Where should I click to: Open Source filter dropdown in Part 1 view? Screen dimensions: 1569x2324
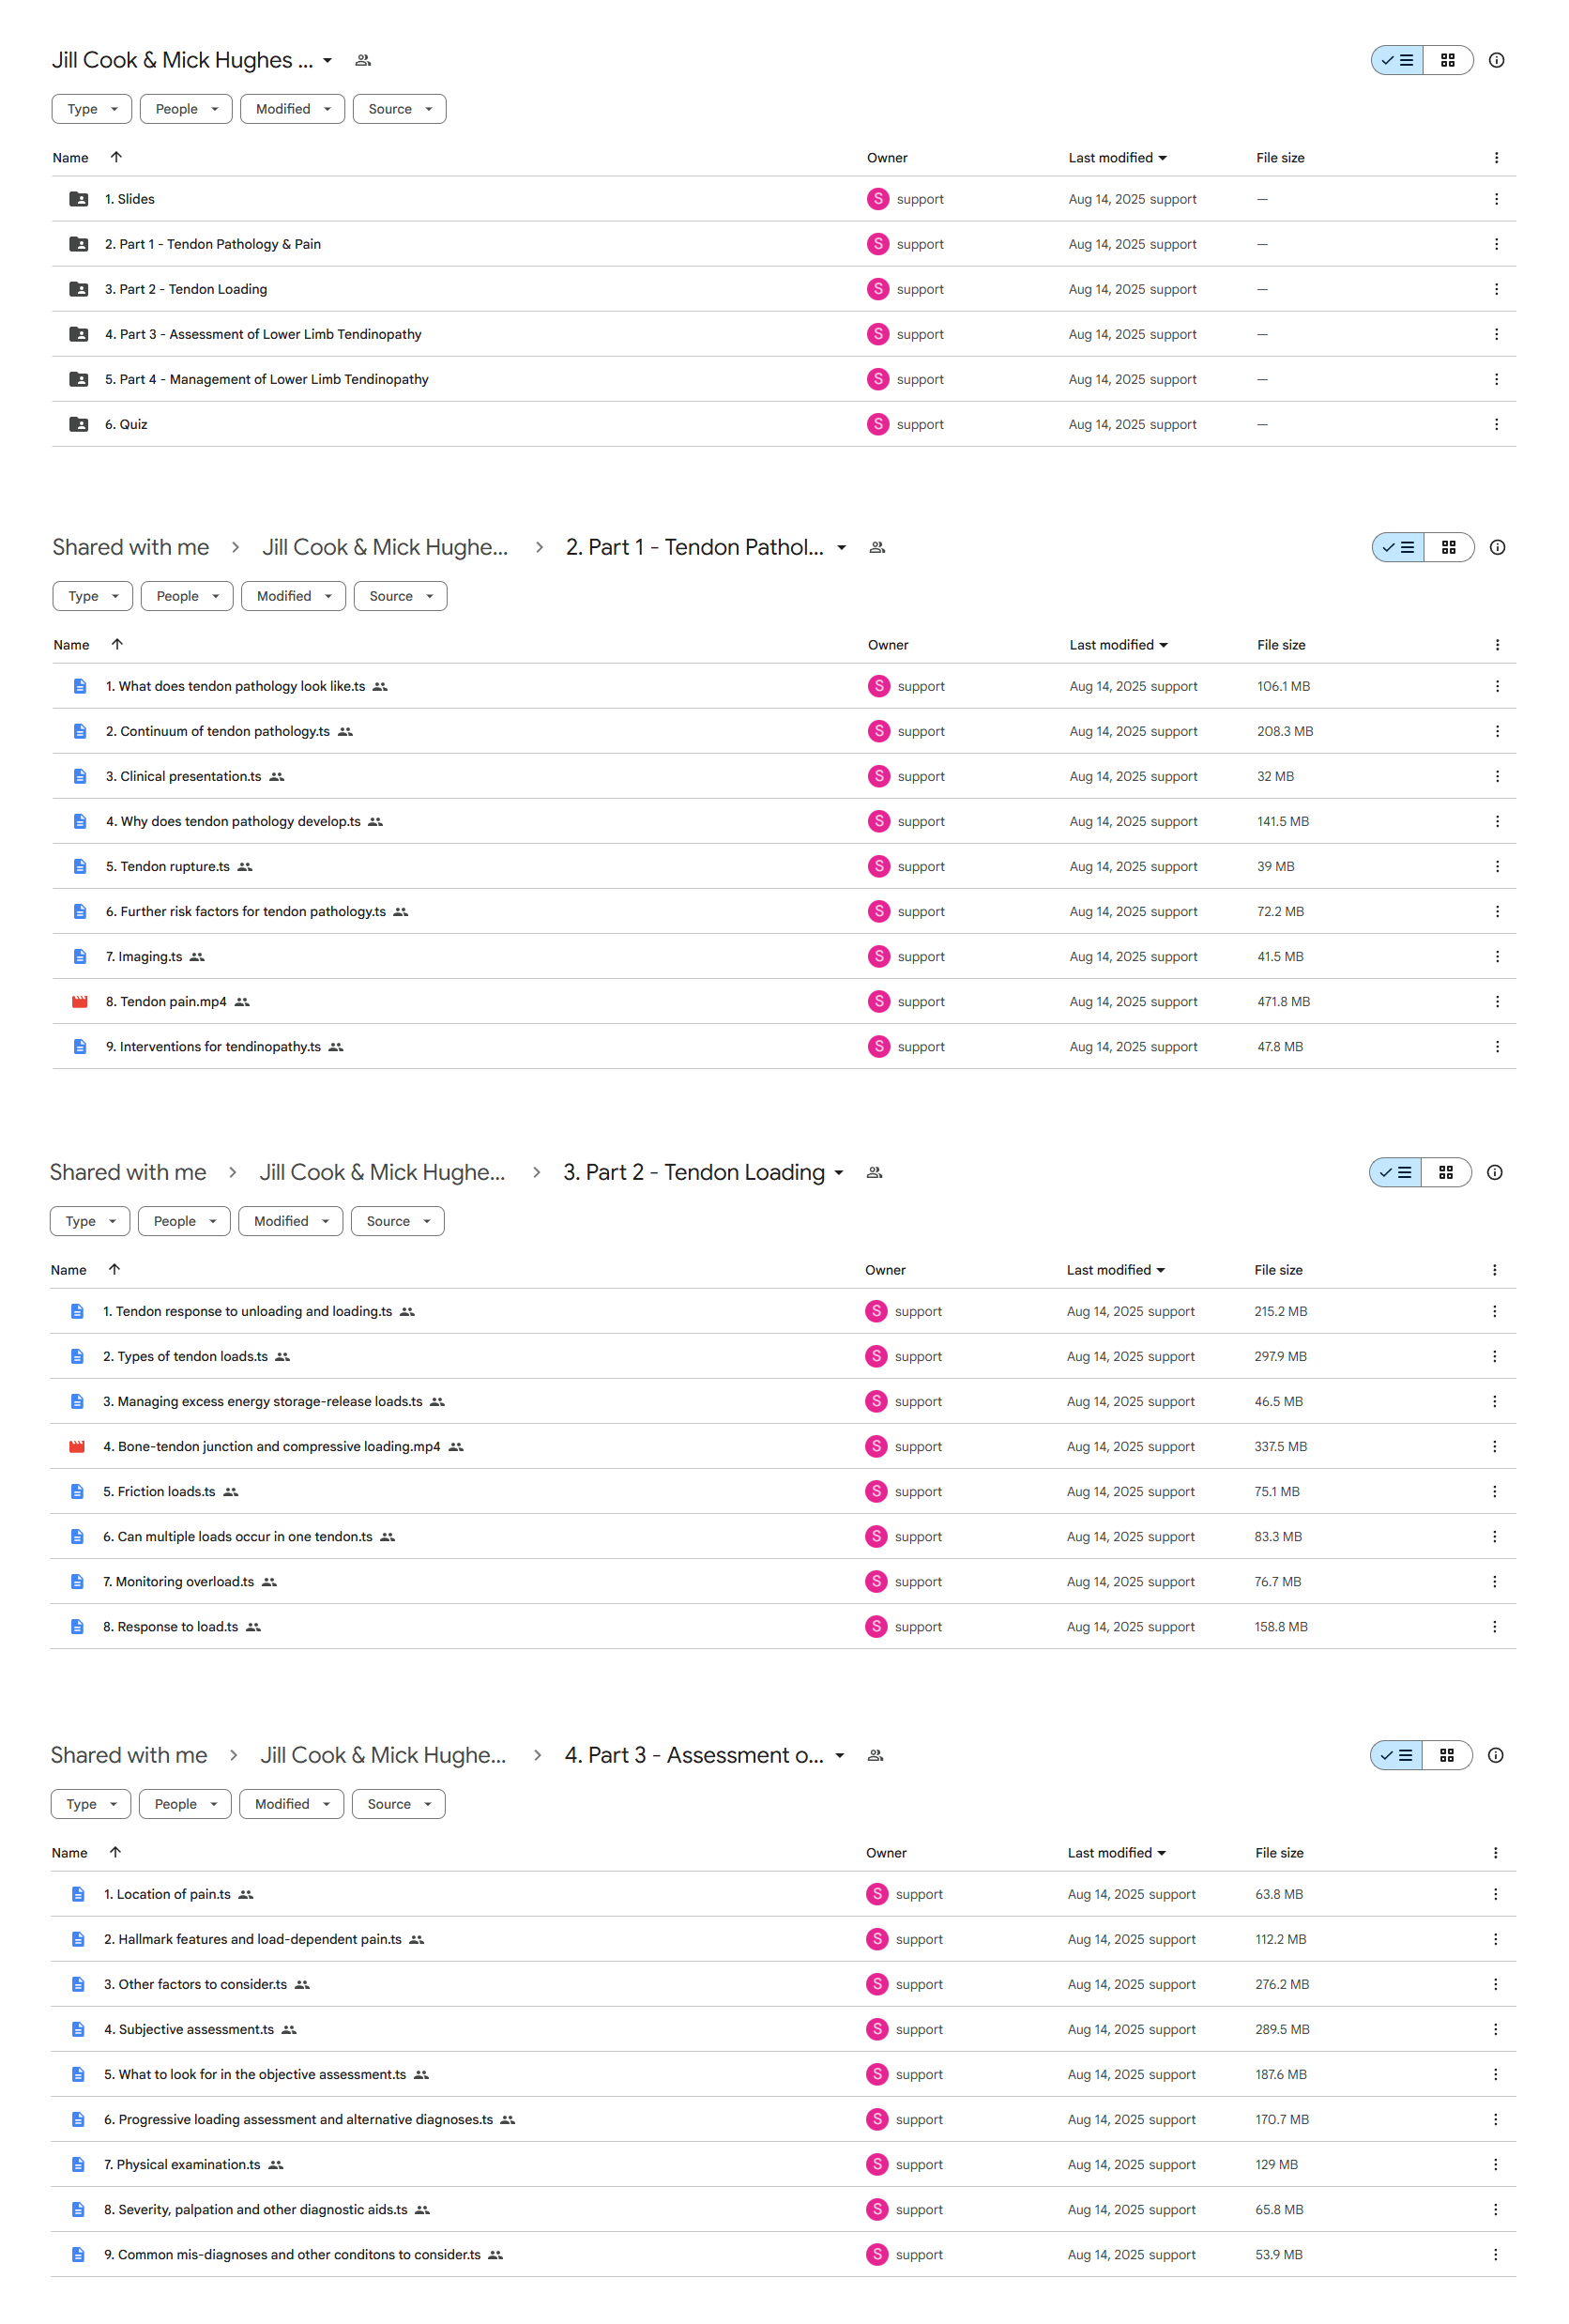[x=400, y=596]
